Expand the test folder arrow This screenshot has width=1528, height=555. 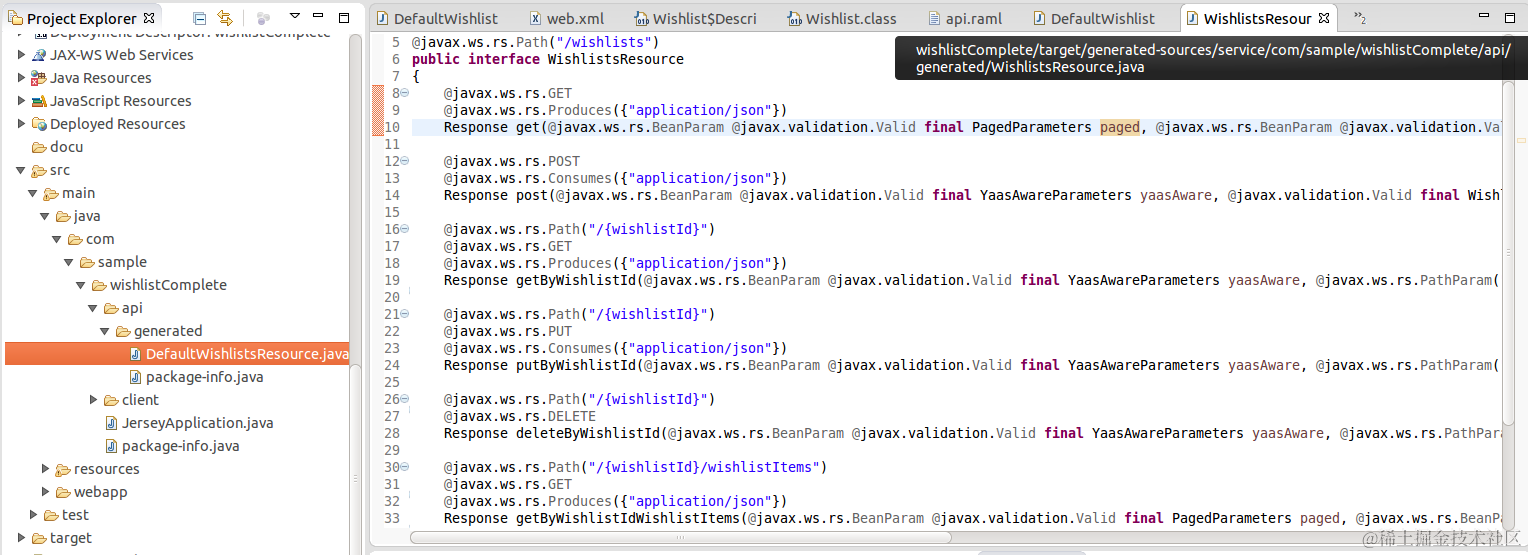pos(34,515)
